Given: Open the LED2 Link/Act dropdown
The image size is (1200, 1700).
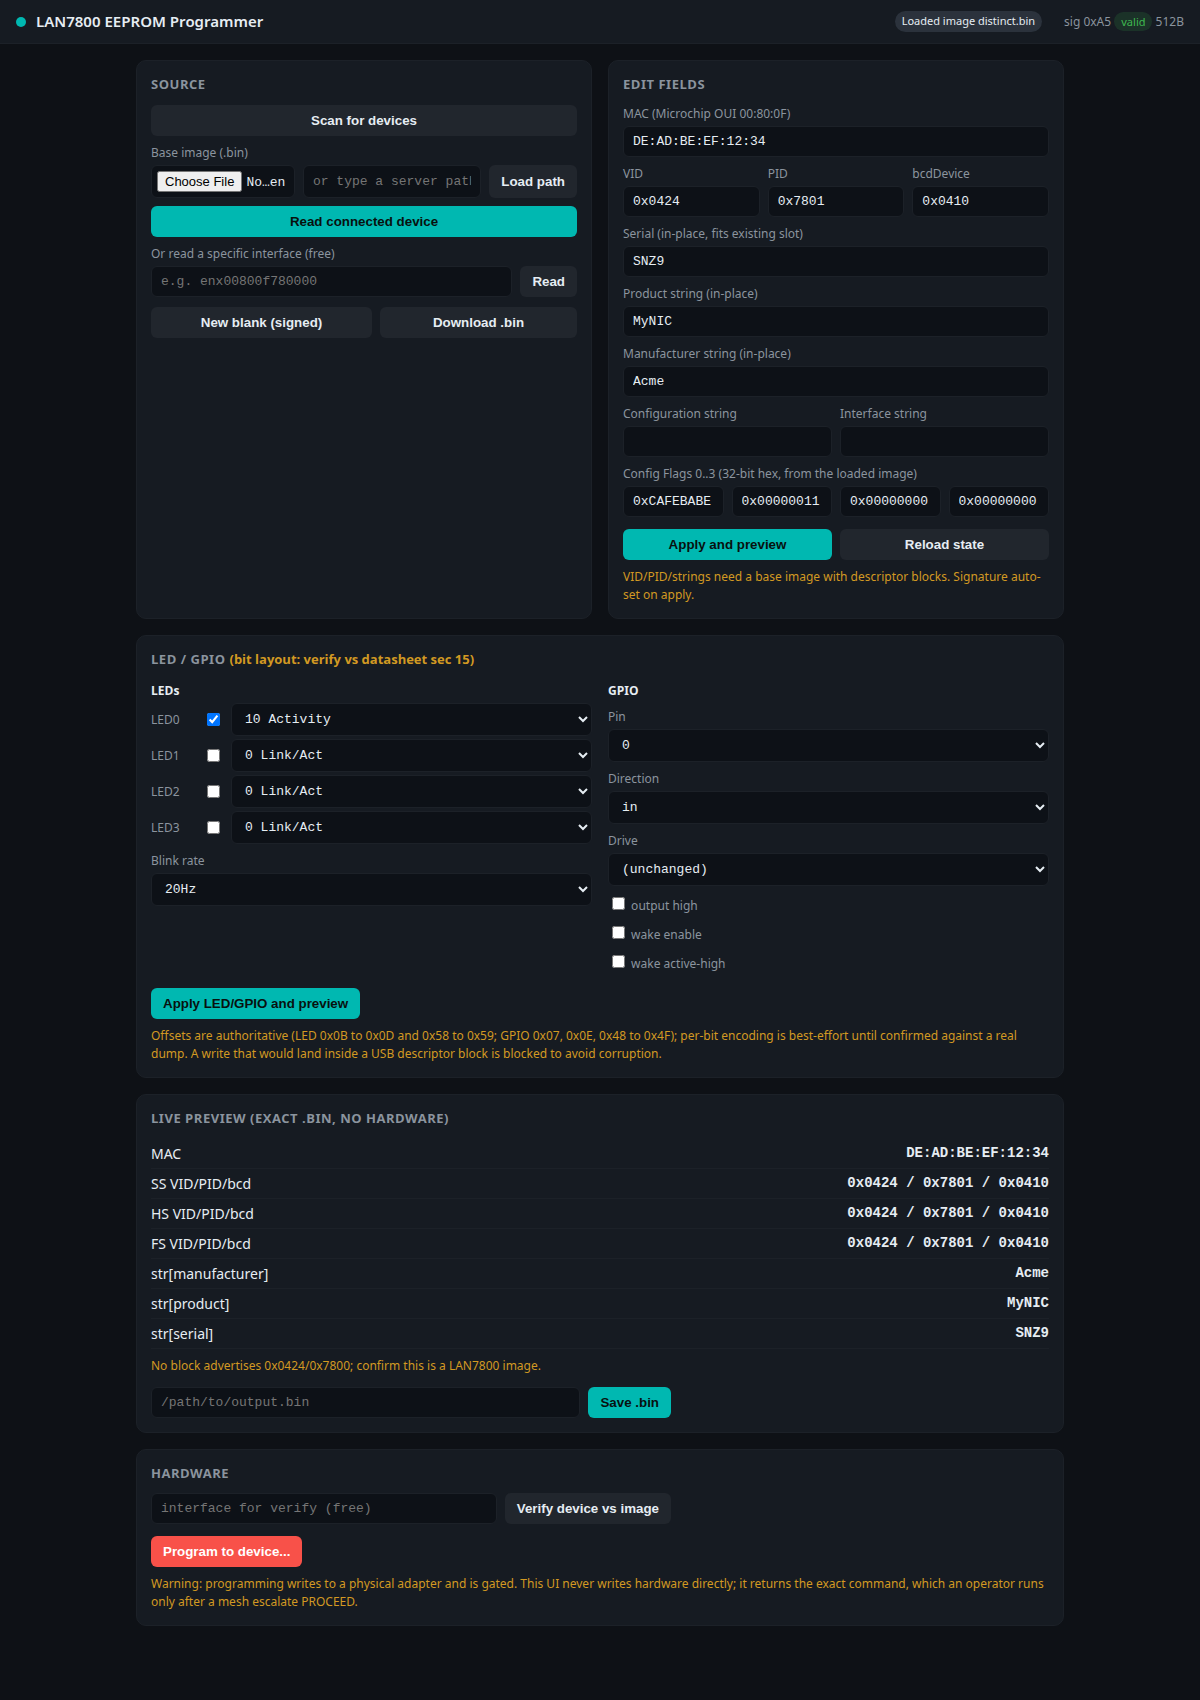Looking at the screenshot, I should (411, 791).
